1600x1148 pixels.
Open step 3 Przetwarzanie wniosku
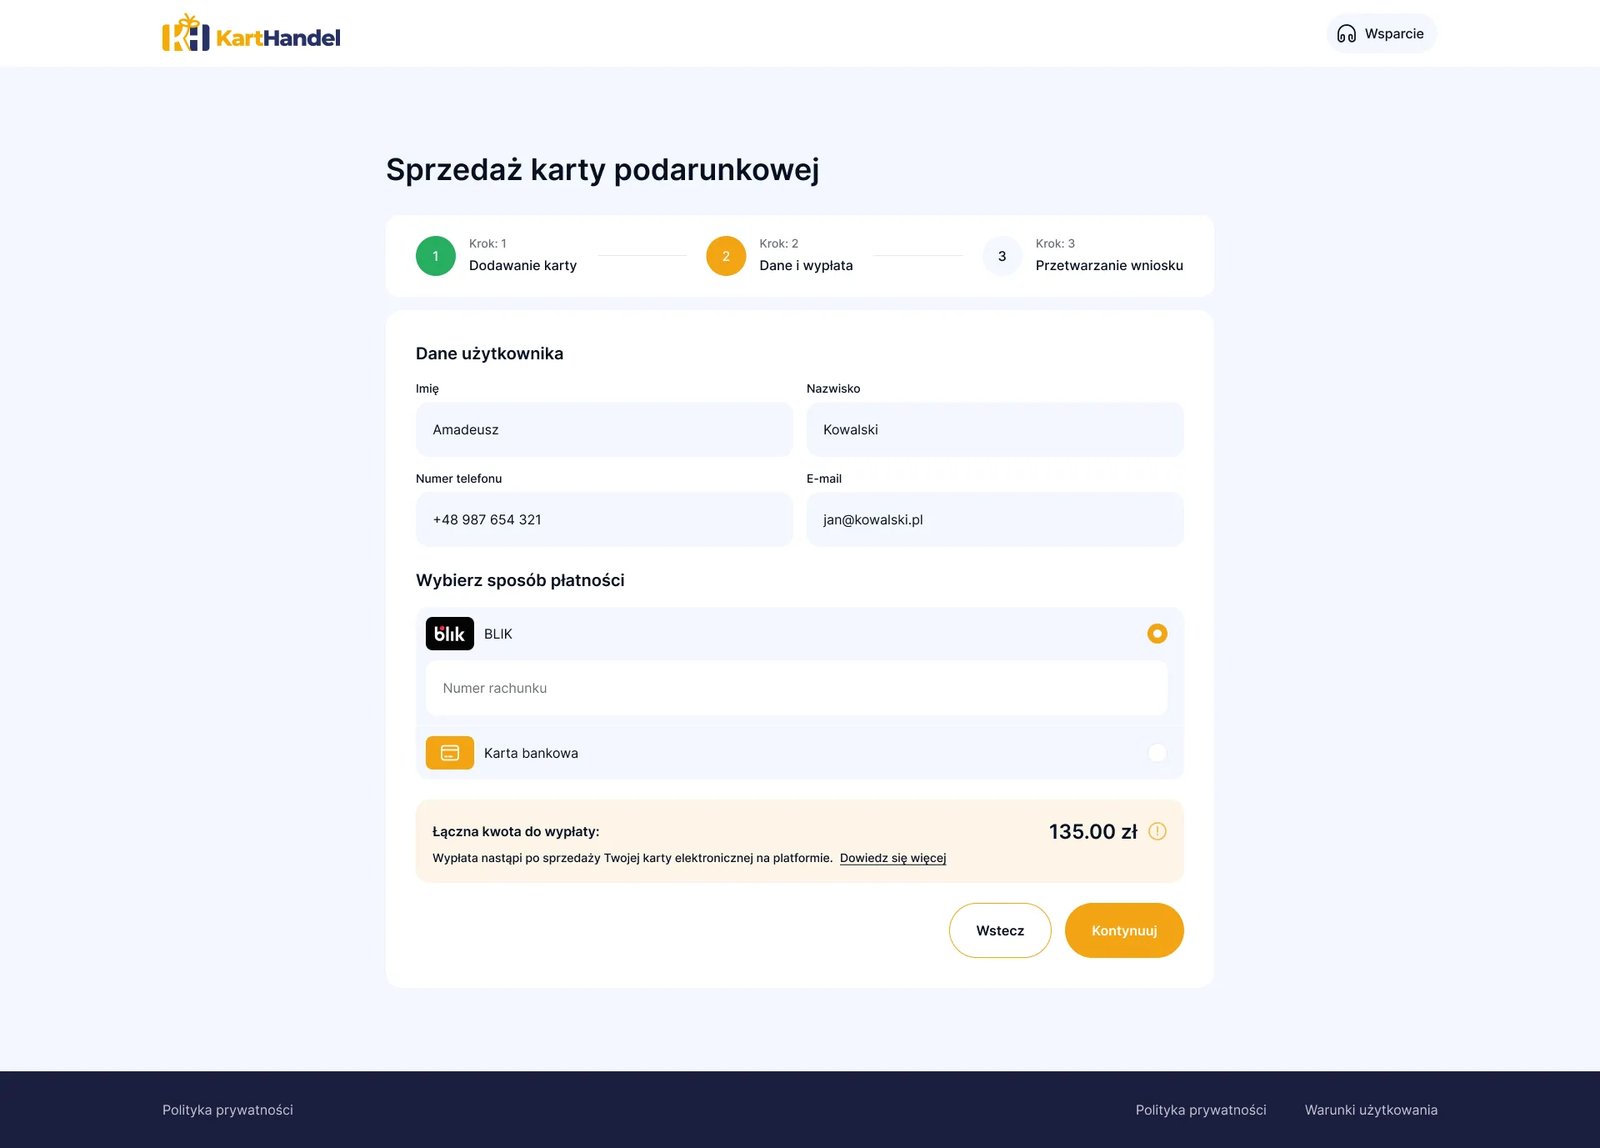click(1083, 256)
